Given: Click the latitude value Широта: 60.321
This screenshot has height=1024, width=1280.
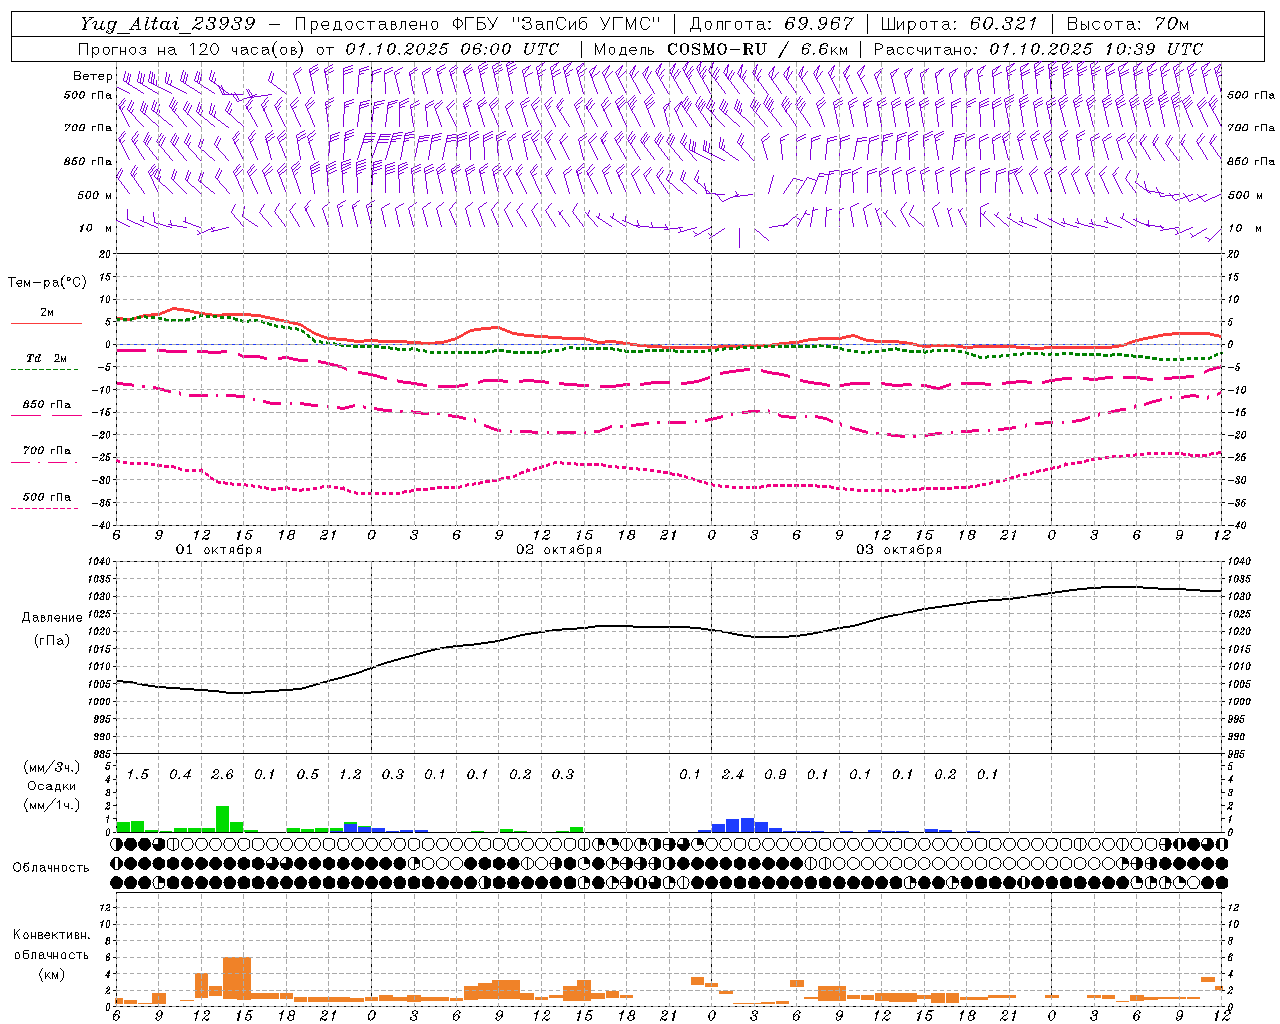Looking at the screenshot, I should (x=959, y=24).
